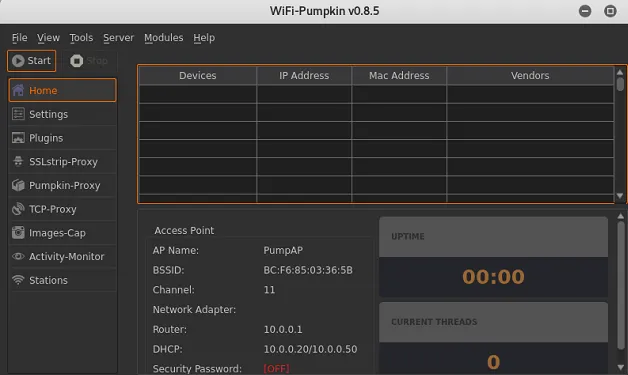The width and height of the screenshot is (628, 375).
Task: Click the Stop button icon
Action: pyautogui.click(x=76, y=60)
